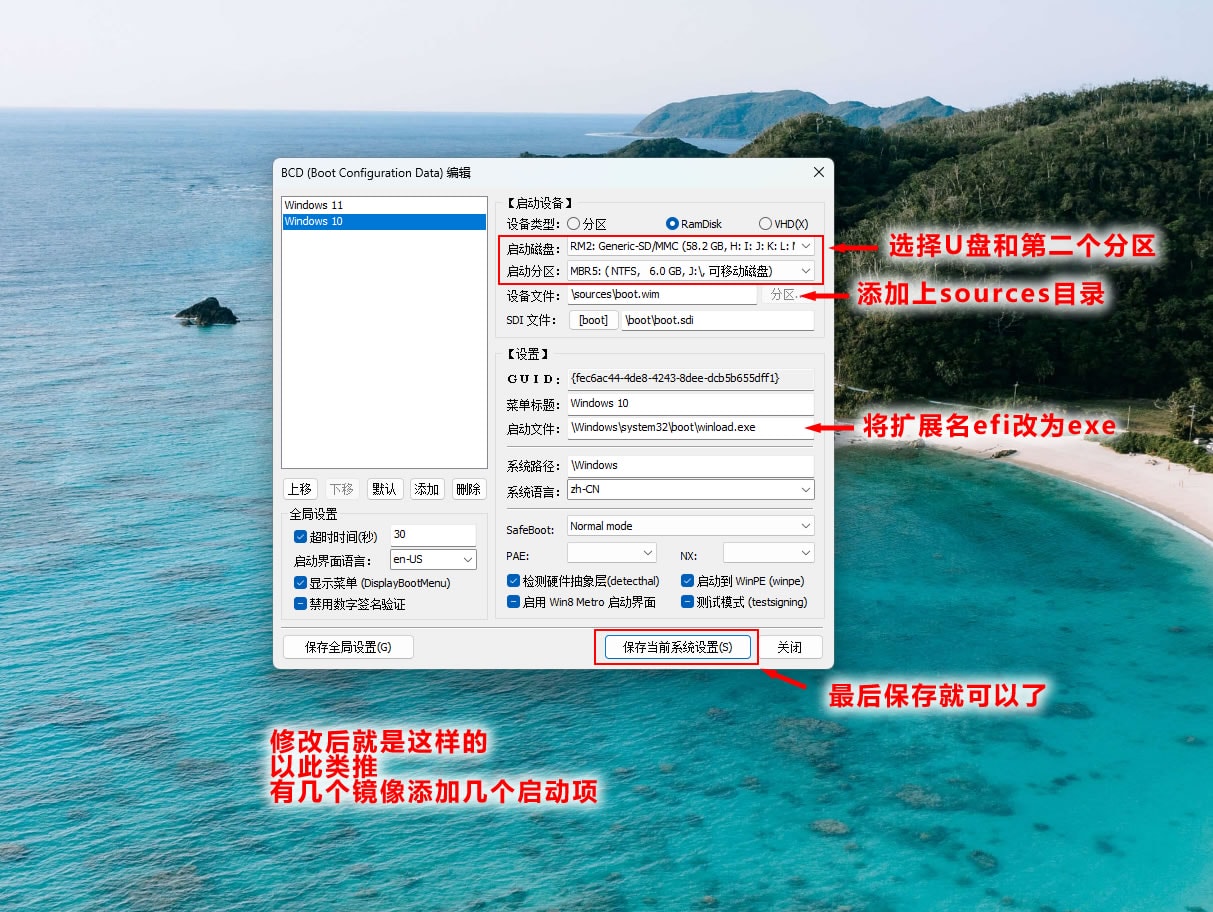Toggle 显示菜单 (DisplayBootMenu) checkbox
The image size is (1213, 912).
(300, 583)
